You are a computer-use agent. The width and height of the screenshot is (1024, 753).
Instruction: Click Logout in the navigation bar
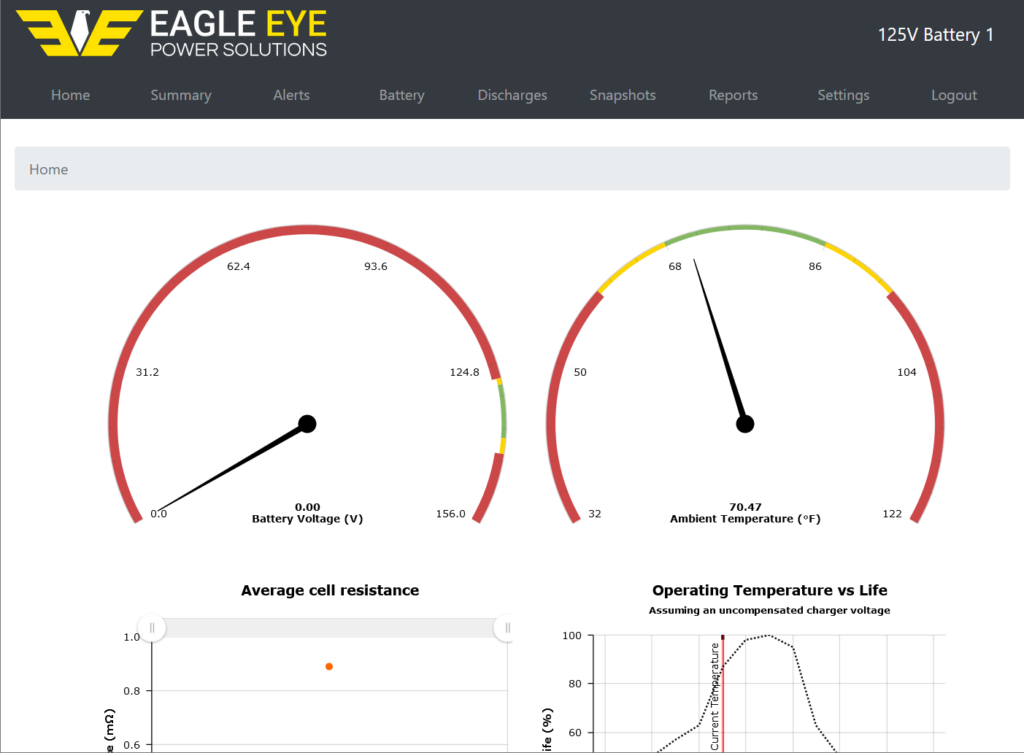click(x=954, y=95)
